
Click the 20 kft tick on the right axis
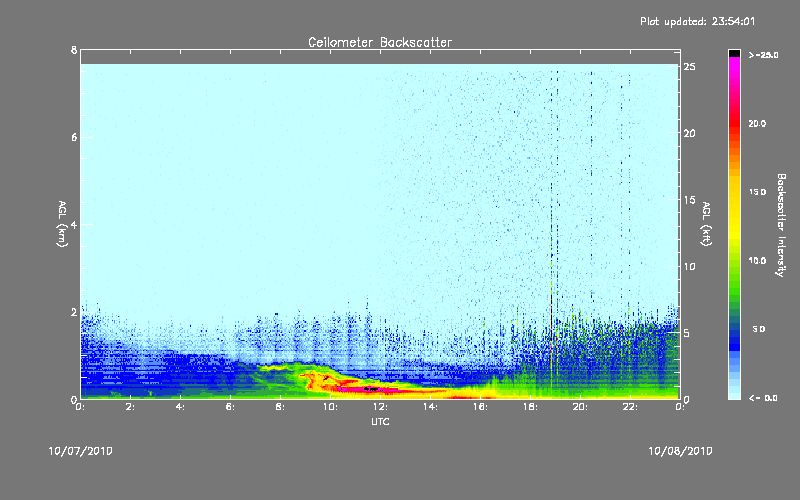click(x=690, y=133)
